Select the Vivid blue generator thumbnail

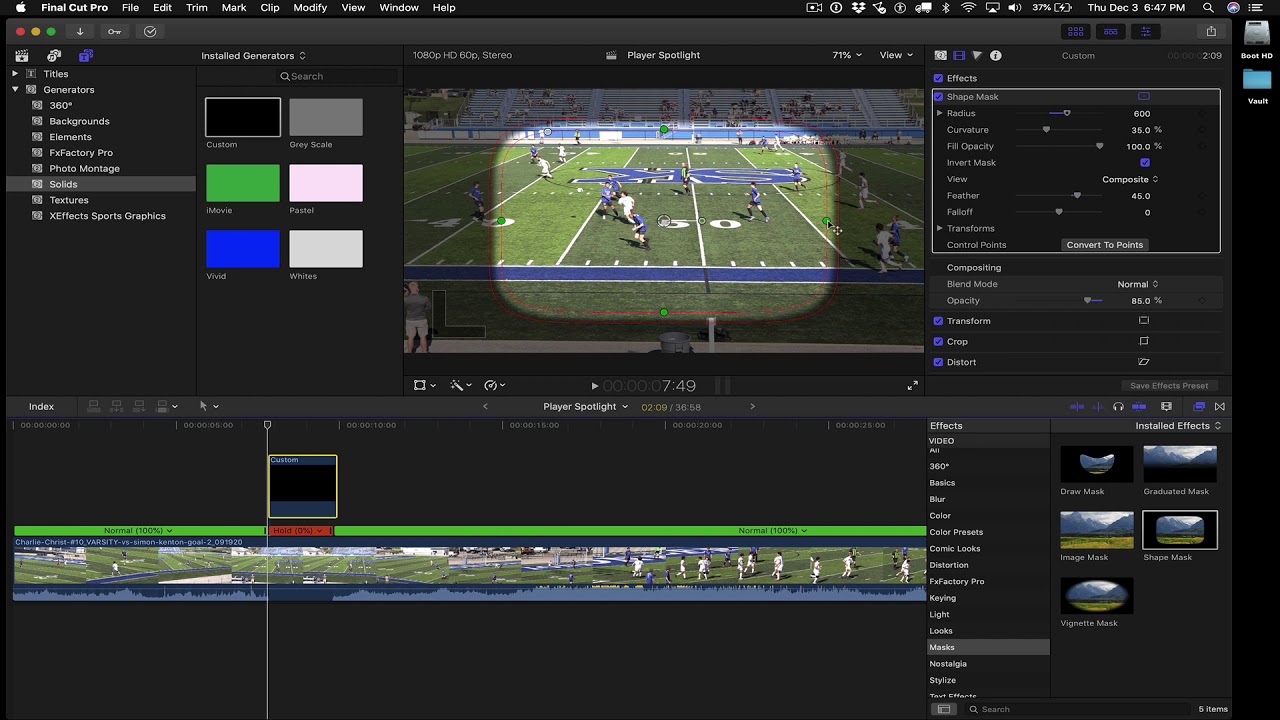(x=243, y=250)
